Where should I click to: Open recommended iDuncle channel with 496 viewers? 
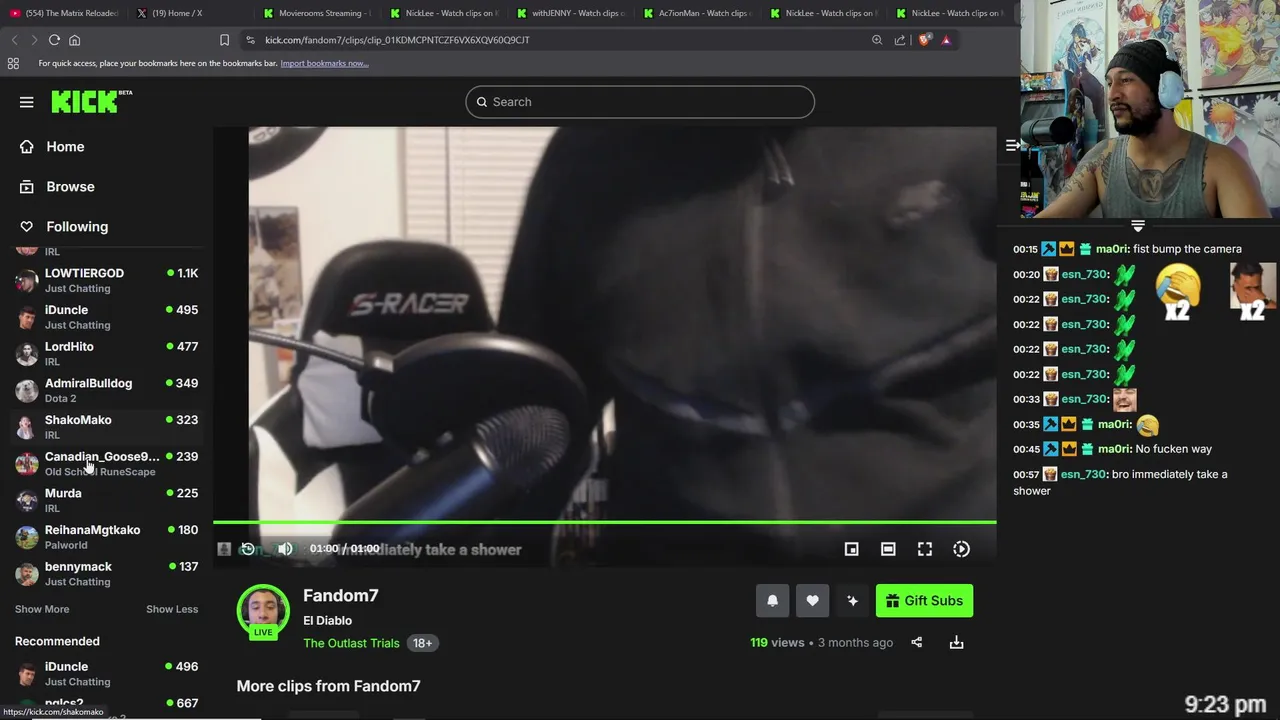[106, 674]
